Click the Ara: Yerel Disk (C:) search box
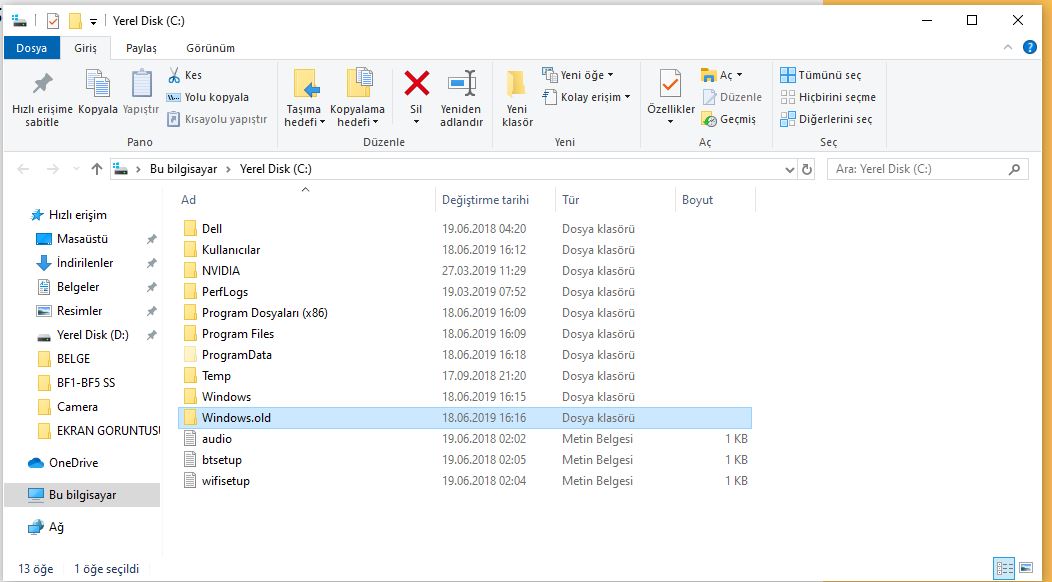The height and width of the screenshot is (582, 1052). (928, 169)
